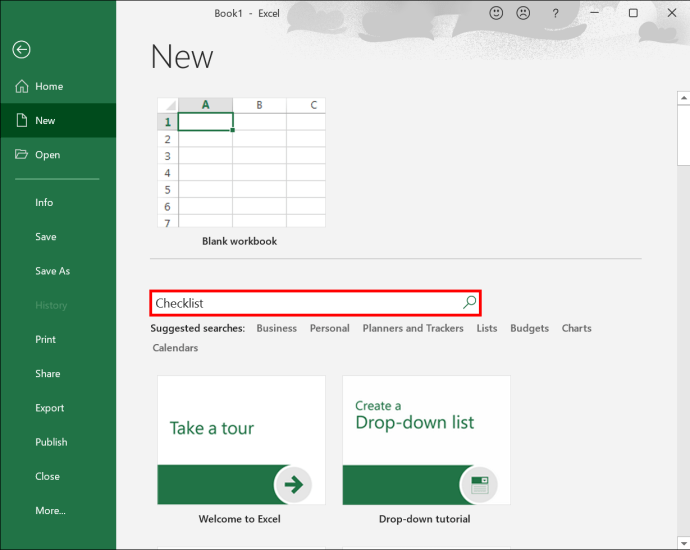Send a frown feedback face icon
This screenshot has height=550, width=690.
[x=523, y=13]
